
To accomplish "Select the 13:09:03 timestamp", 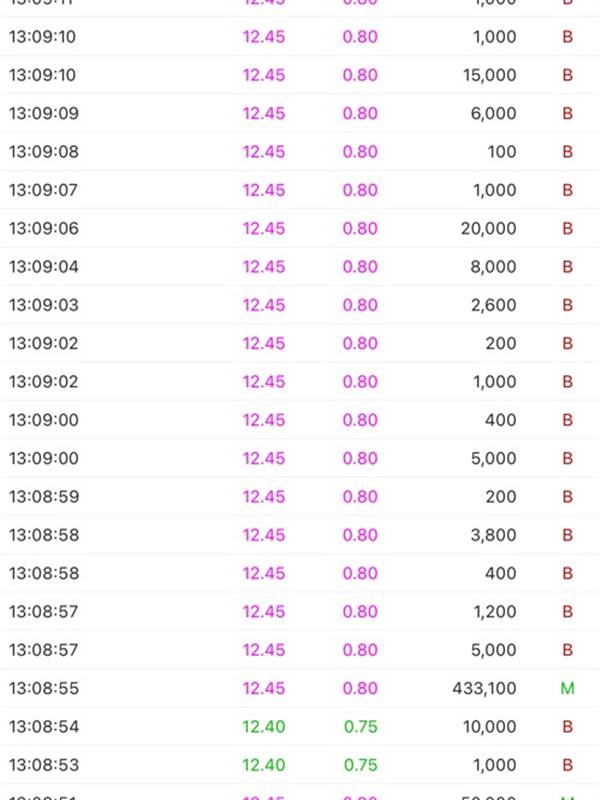I will click(44, 305).
